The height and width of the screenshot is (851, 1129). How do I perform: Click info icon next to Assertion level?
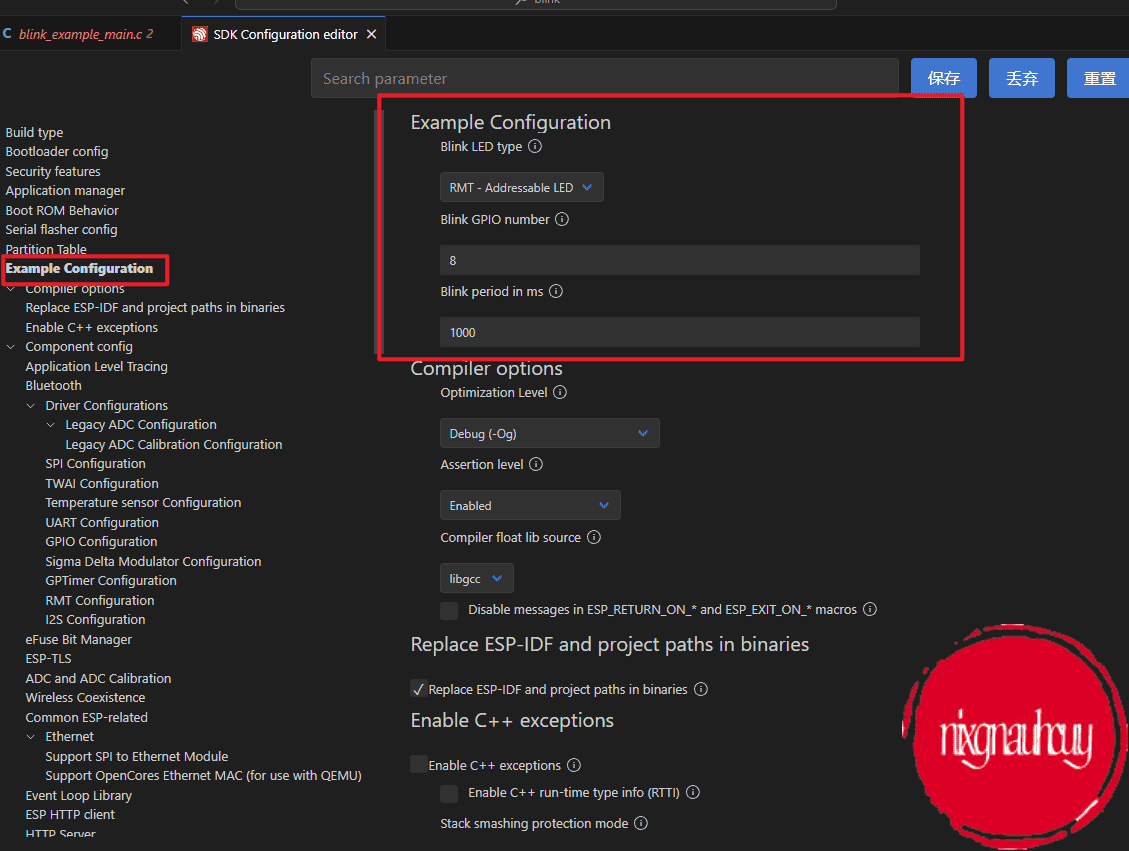click(536, 465)
